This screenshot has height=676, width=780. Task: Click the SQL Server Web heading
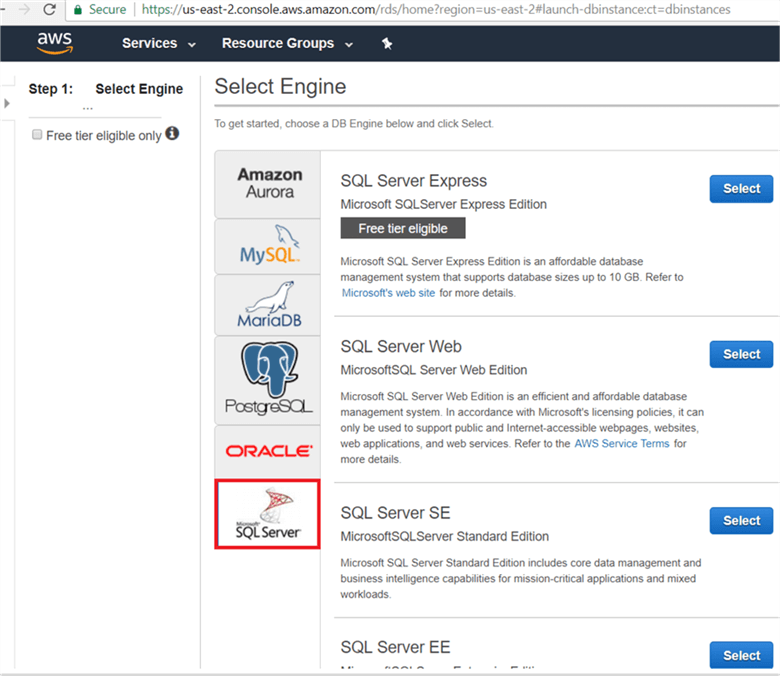(x=401, y=346)
